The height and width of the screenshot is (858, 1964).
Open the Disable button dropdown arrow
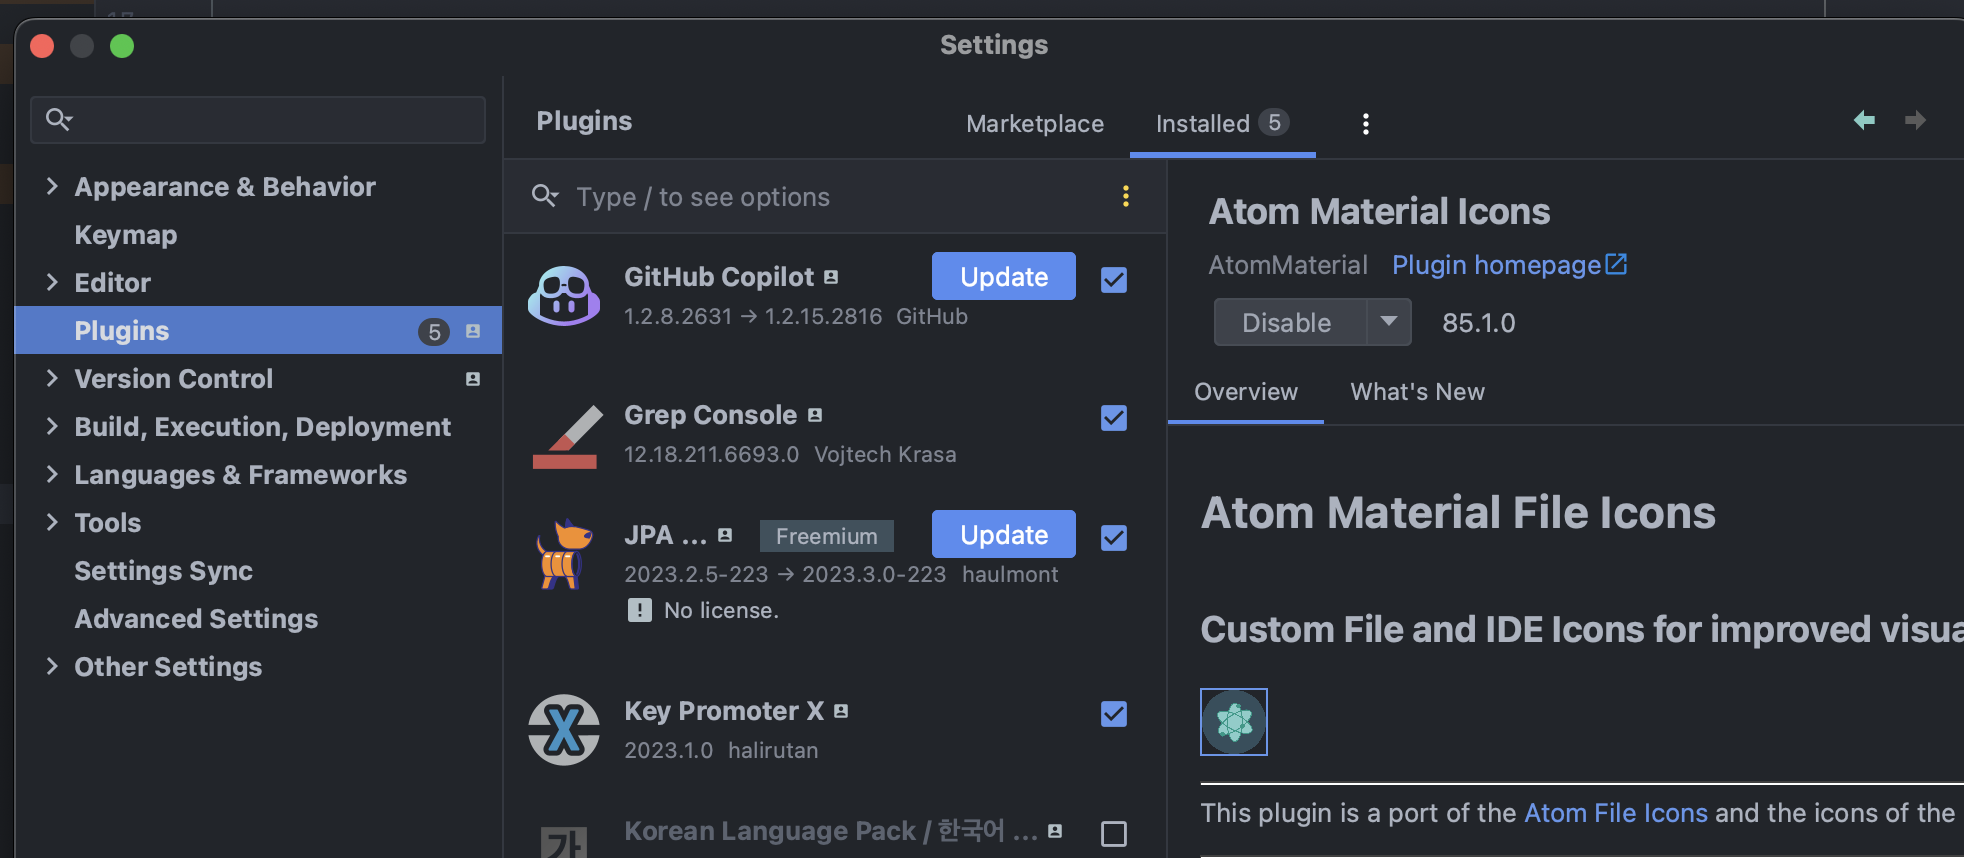[x=1389, y=322]
